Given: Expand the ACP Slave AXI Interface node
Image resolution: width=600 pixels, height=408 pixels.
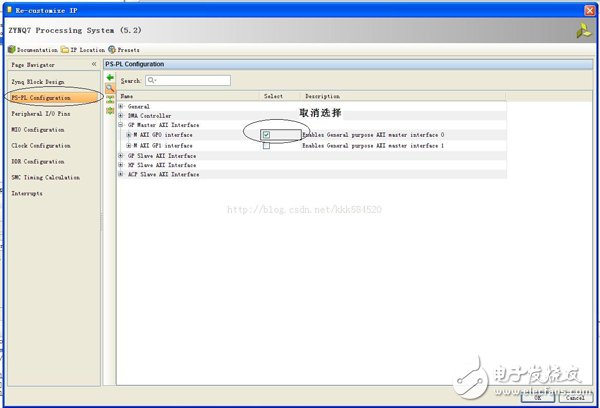Looking at the screenshot, I should click(x=121, y=174).
